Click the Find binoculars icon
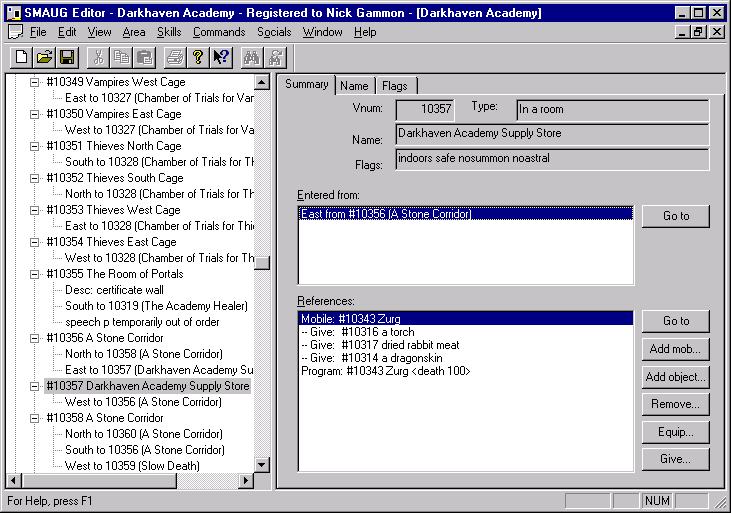The width and height of the screenshot is (731, 513). (x=251, y=58)
